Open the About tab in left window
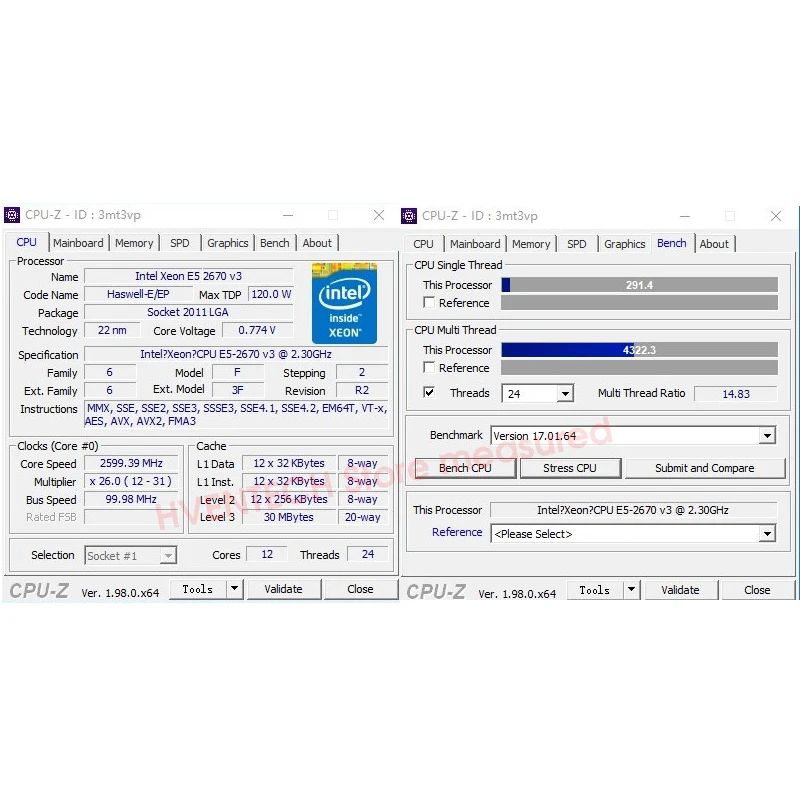 [317, 243]
